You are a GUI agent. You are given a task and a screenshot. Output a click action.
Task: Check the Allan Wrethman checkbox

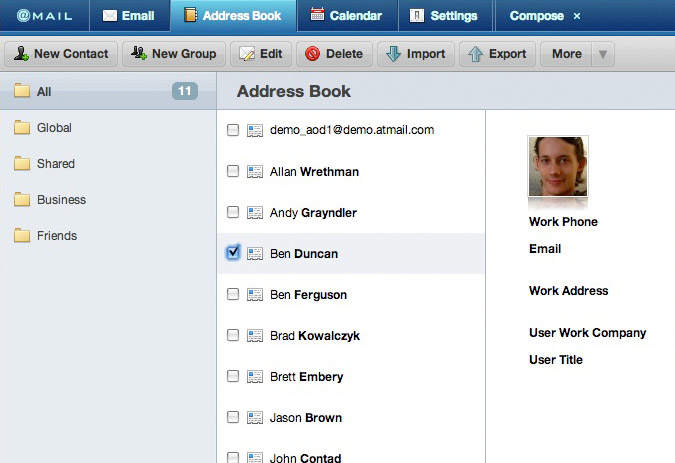(x=233, y=171)
